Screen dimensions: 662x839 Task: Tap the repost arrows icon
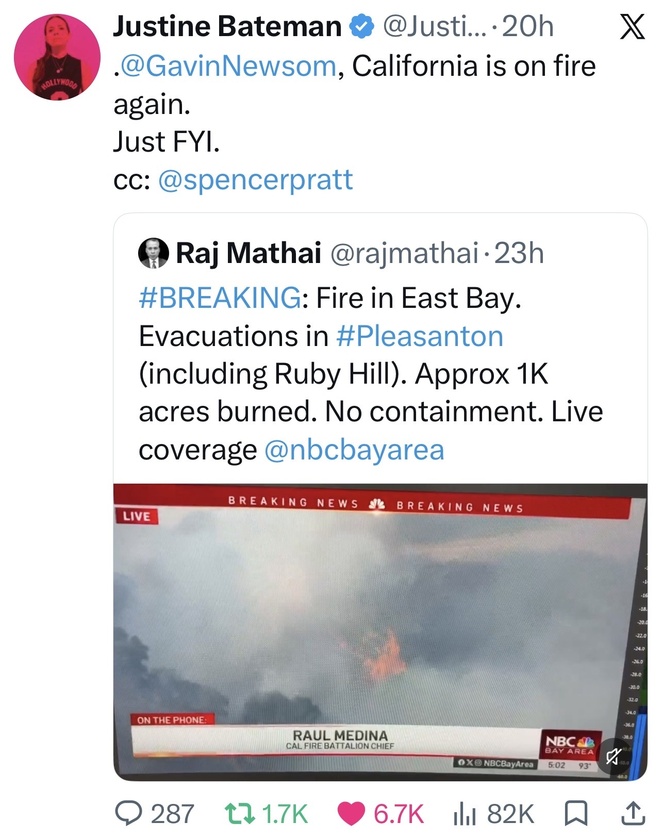239,813
